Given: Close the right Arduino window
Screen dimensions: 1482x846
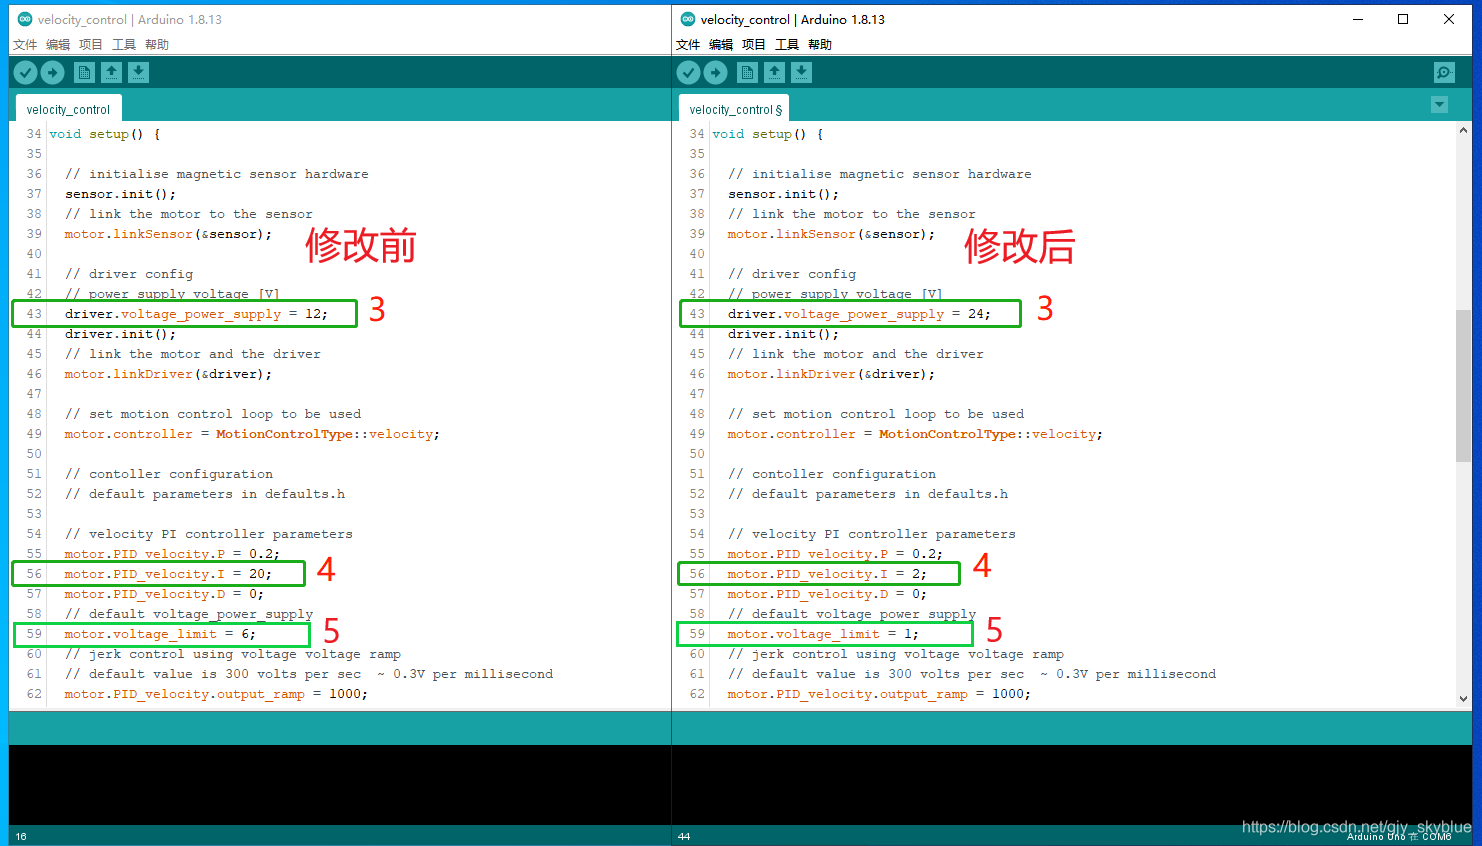Looking at the screenshot, I should (1449, 19).
